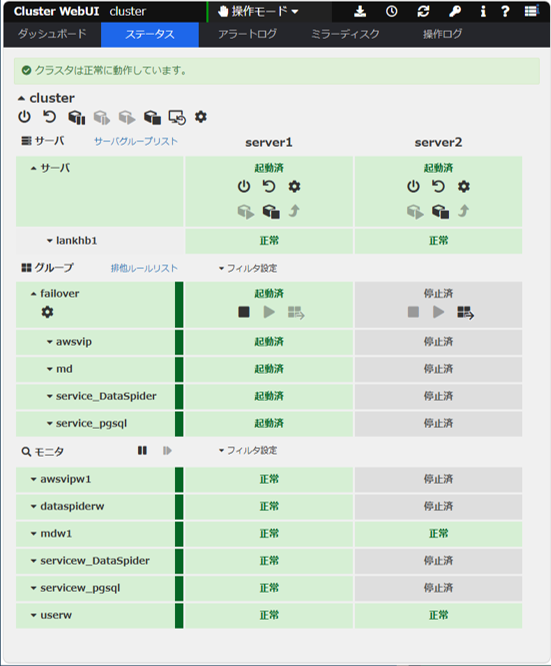The image size is (551, 666).
Task: Expand the service_pgsql resource row
Action: (x=50, y=423)
